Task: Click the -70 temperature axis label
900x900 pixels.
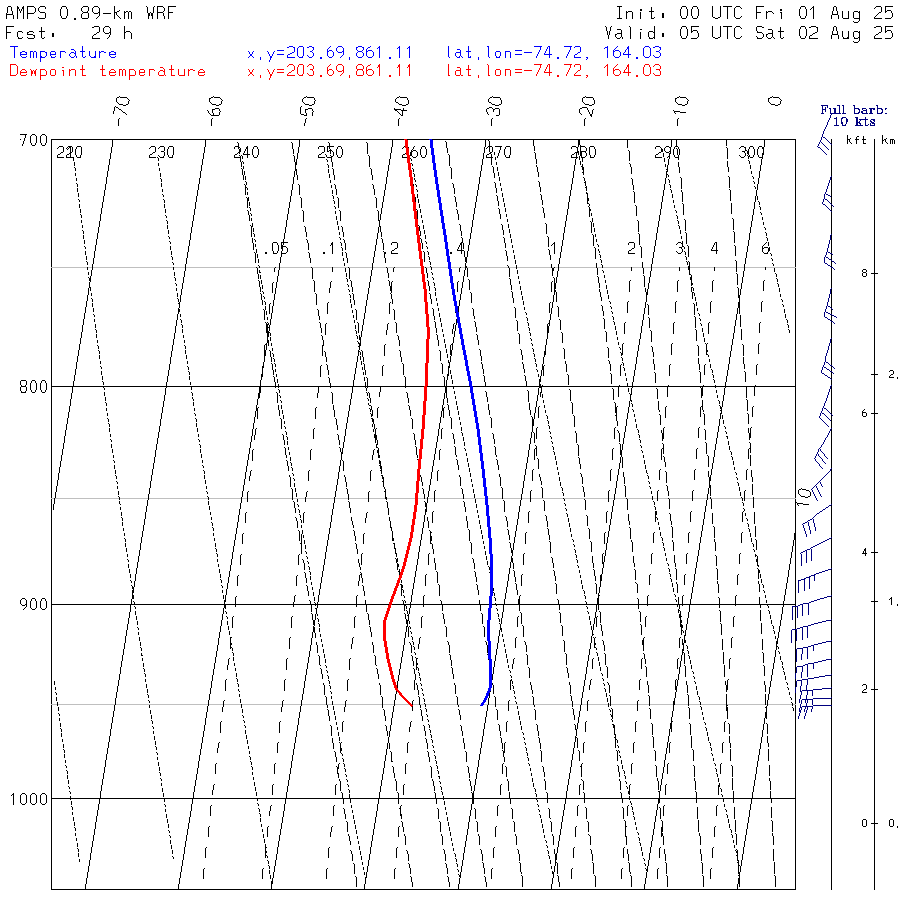Action: 122,111
